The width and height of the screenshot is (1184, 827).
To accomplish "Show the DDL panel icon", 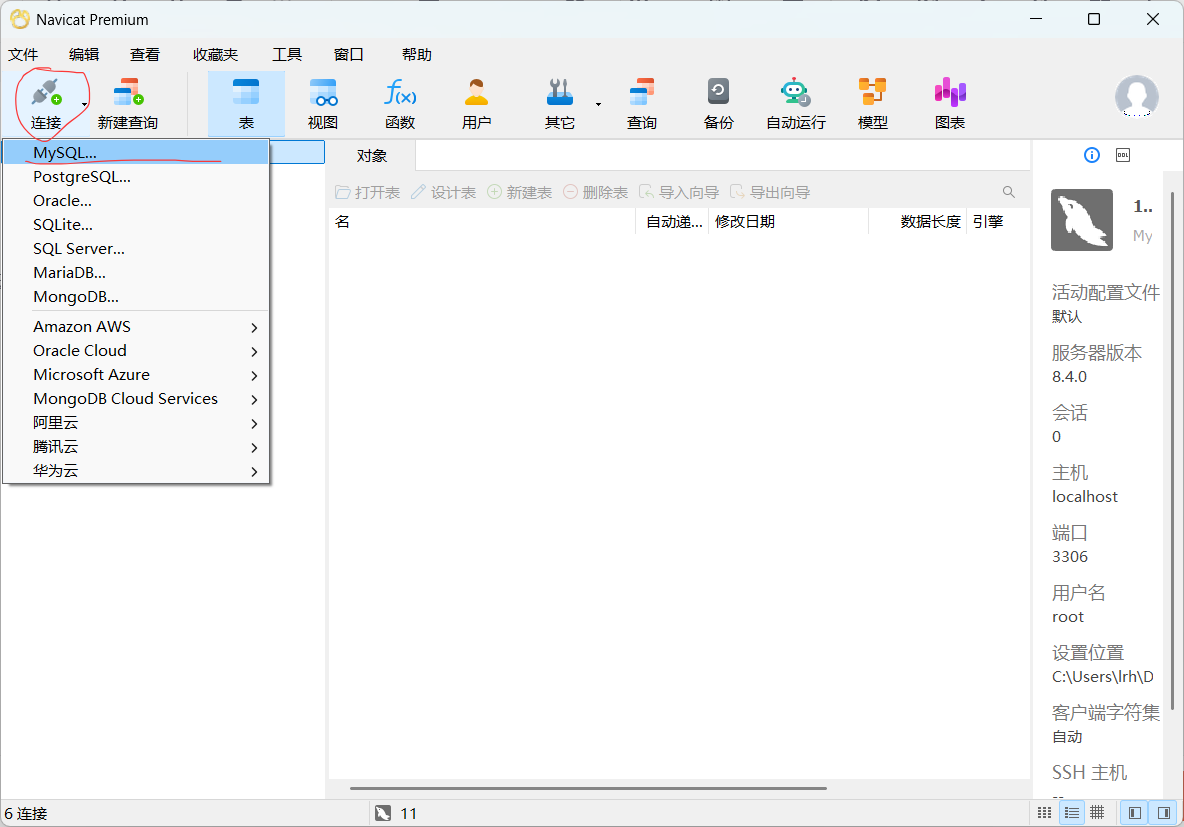I will click(x=1124, y=155).
